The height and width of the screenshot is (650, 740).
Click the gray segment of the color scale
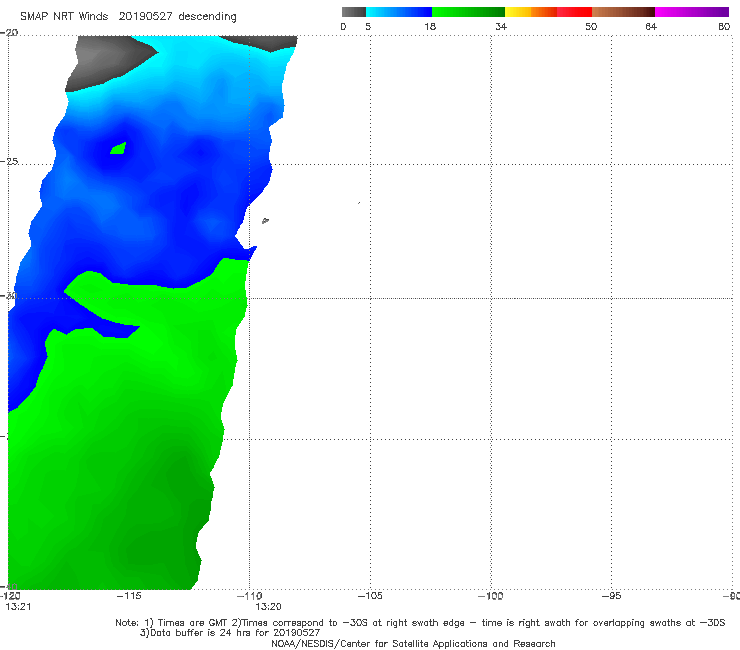354,12
